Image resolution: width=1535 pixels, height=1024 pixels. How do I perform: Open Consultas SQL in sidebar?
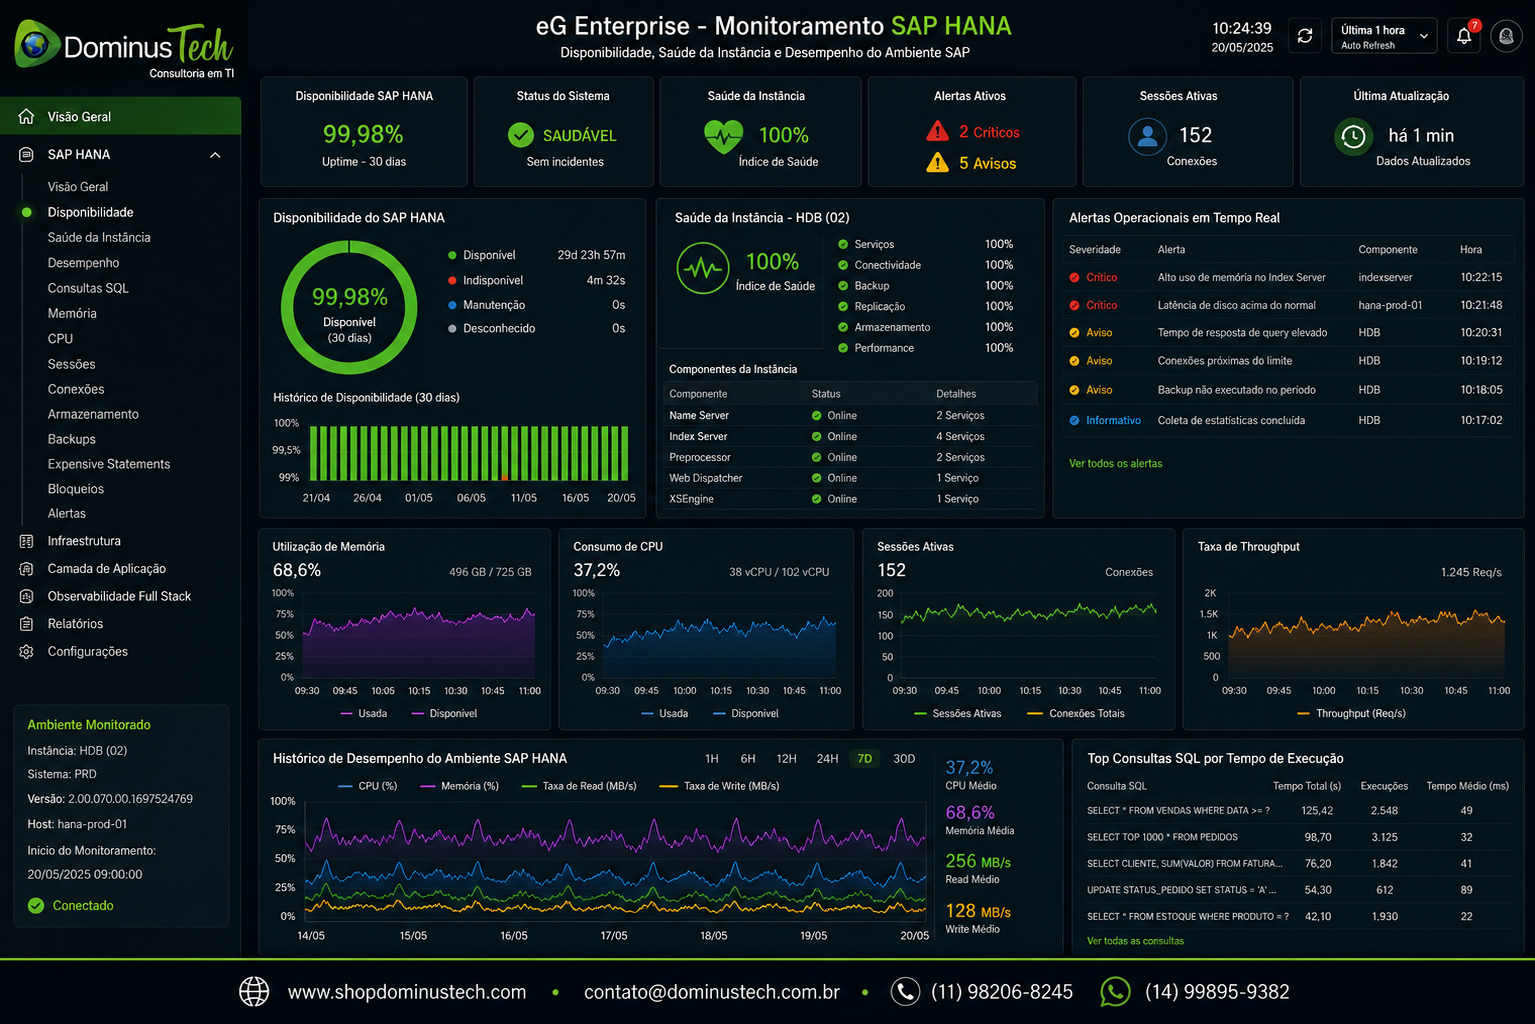point(88,288)
